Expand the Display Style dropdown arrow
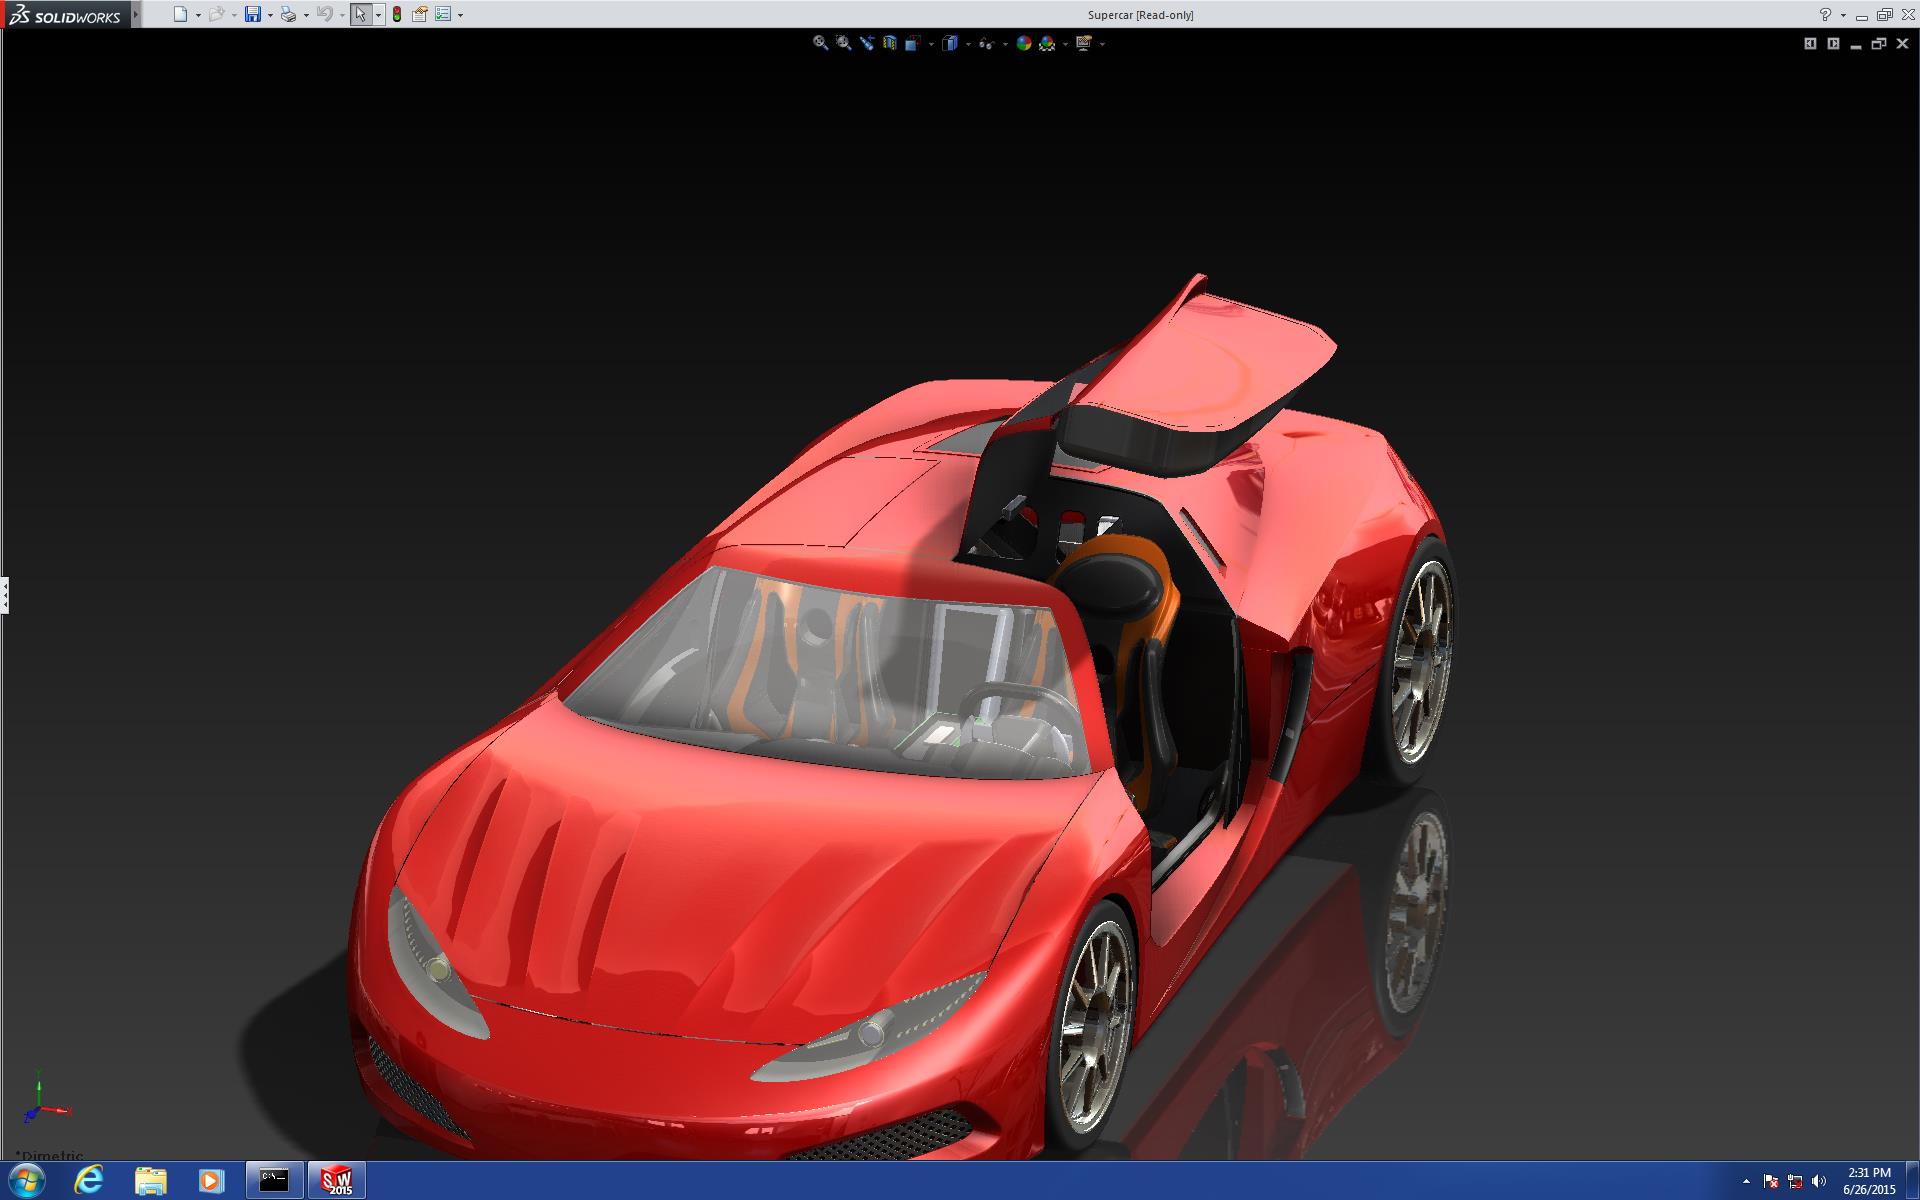Viewport: 1920px width, 1200px height. pyautogui.click(x=968, y=44)
